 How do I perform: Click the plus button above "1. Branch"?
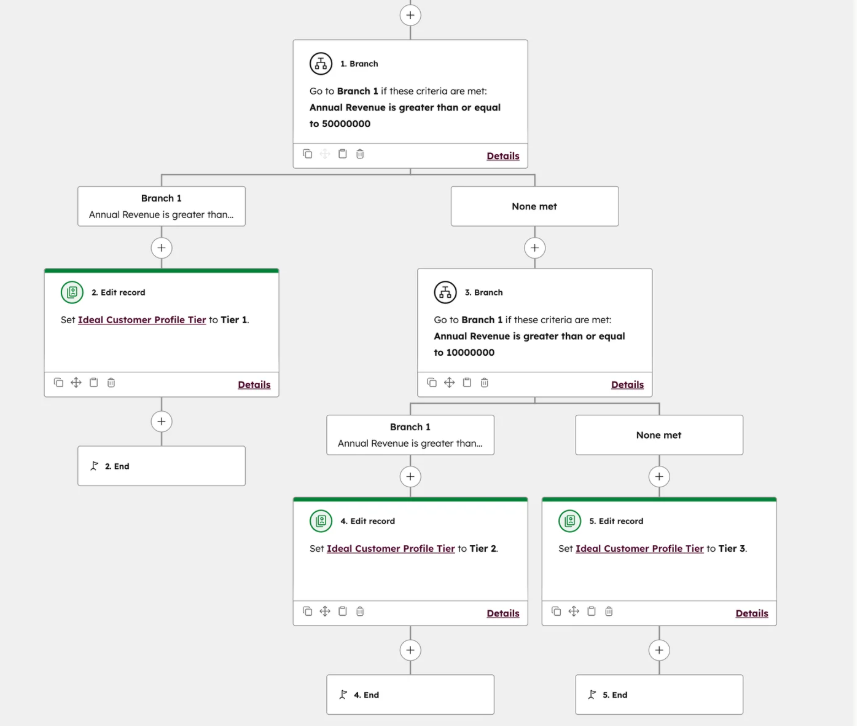410,15
